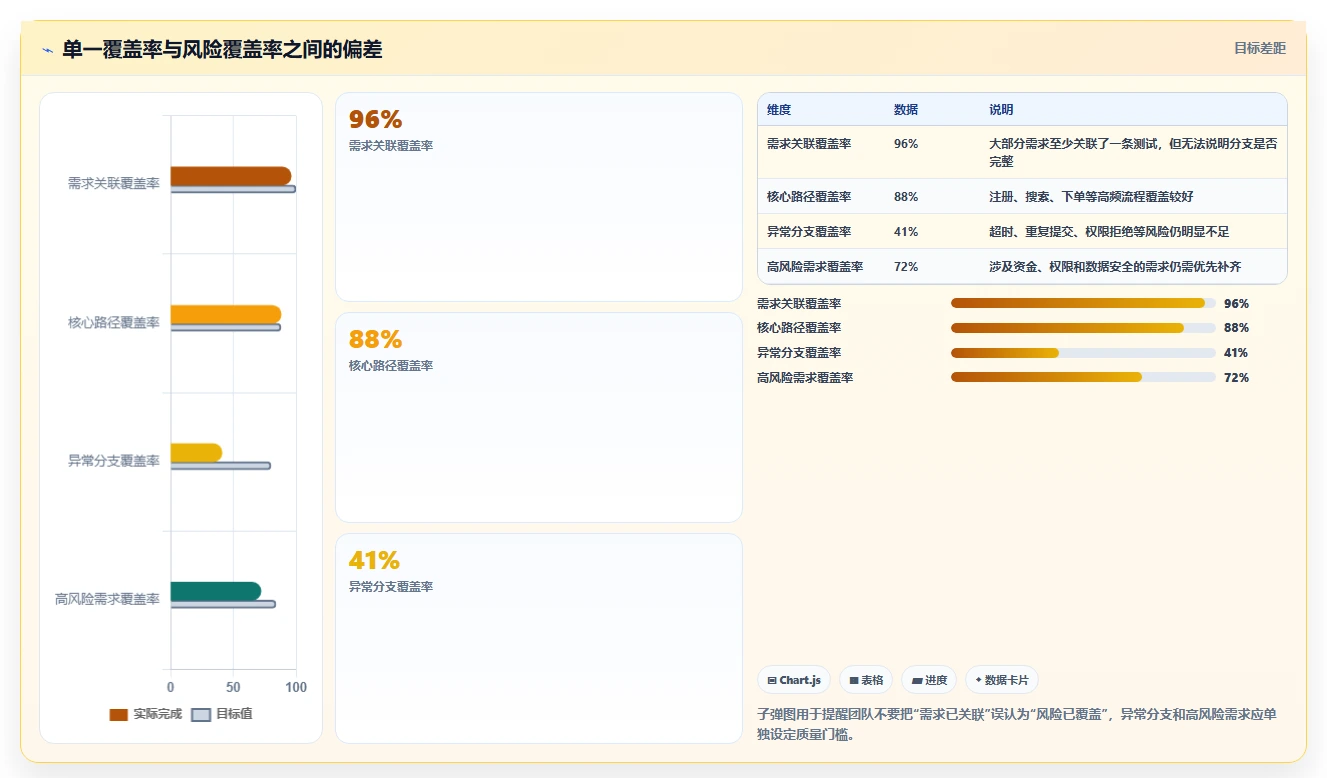Click the 核心路径覆盖率 progress bar at 88%
The width and height of the screenshot is (1327, 778).
point(1083,328)
